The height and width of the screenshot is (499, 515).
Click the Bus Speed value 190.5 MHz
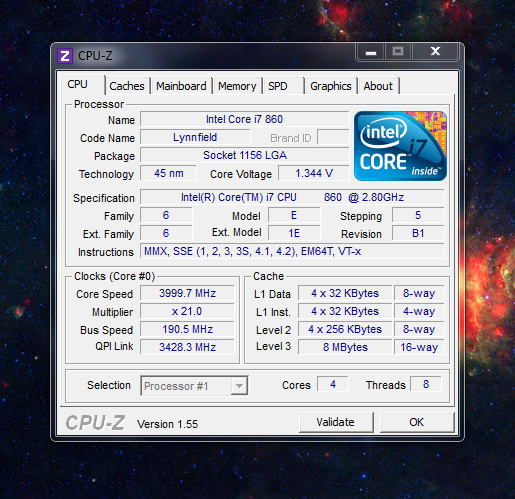coord(187,329)
